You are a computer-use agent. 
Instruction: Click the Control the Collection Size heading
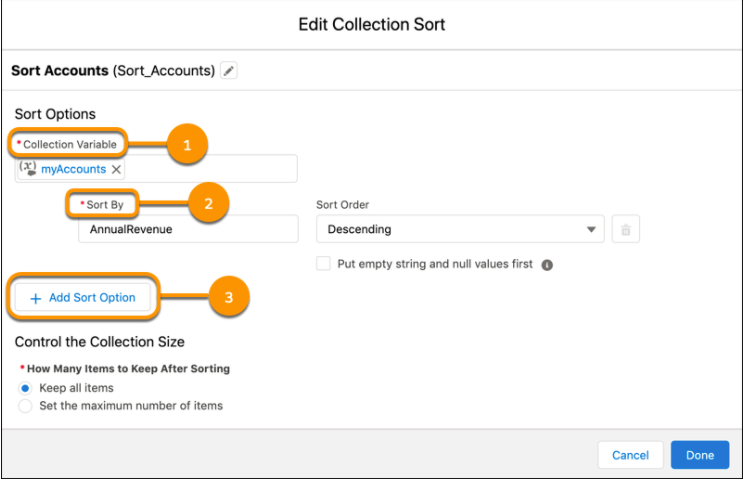[x=100, y=342]
